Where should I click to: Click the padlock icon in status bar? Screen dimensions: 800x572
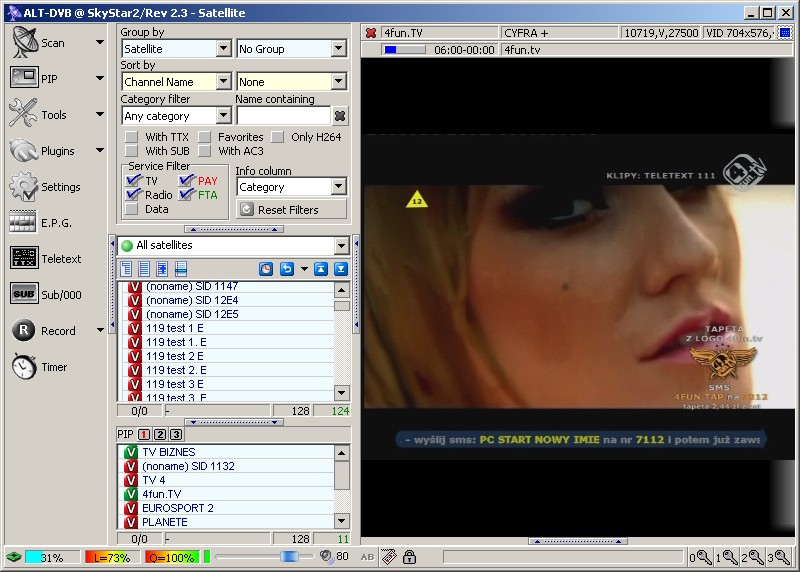click(410, 557)
